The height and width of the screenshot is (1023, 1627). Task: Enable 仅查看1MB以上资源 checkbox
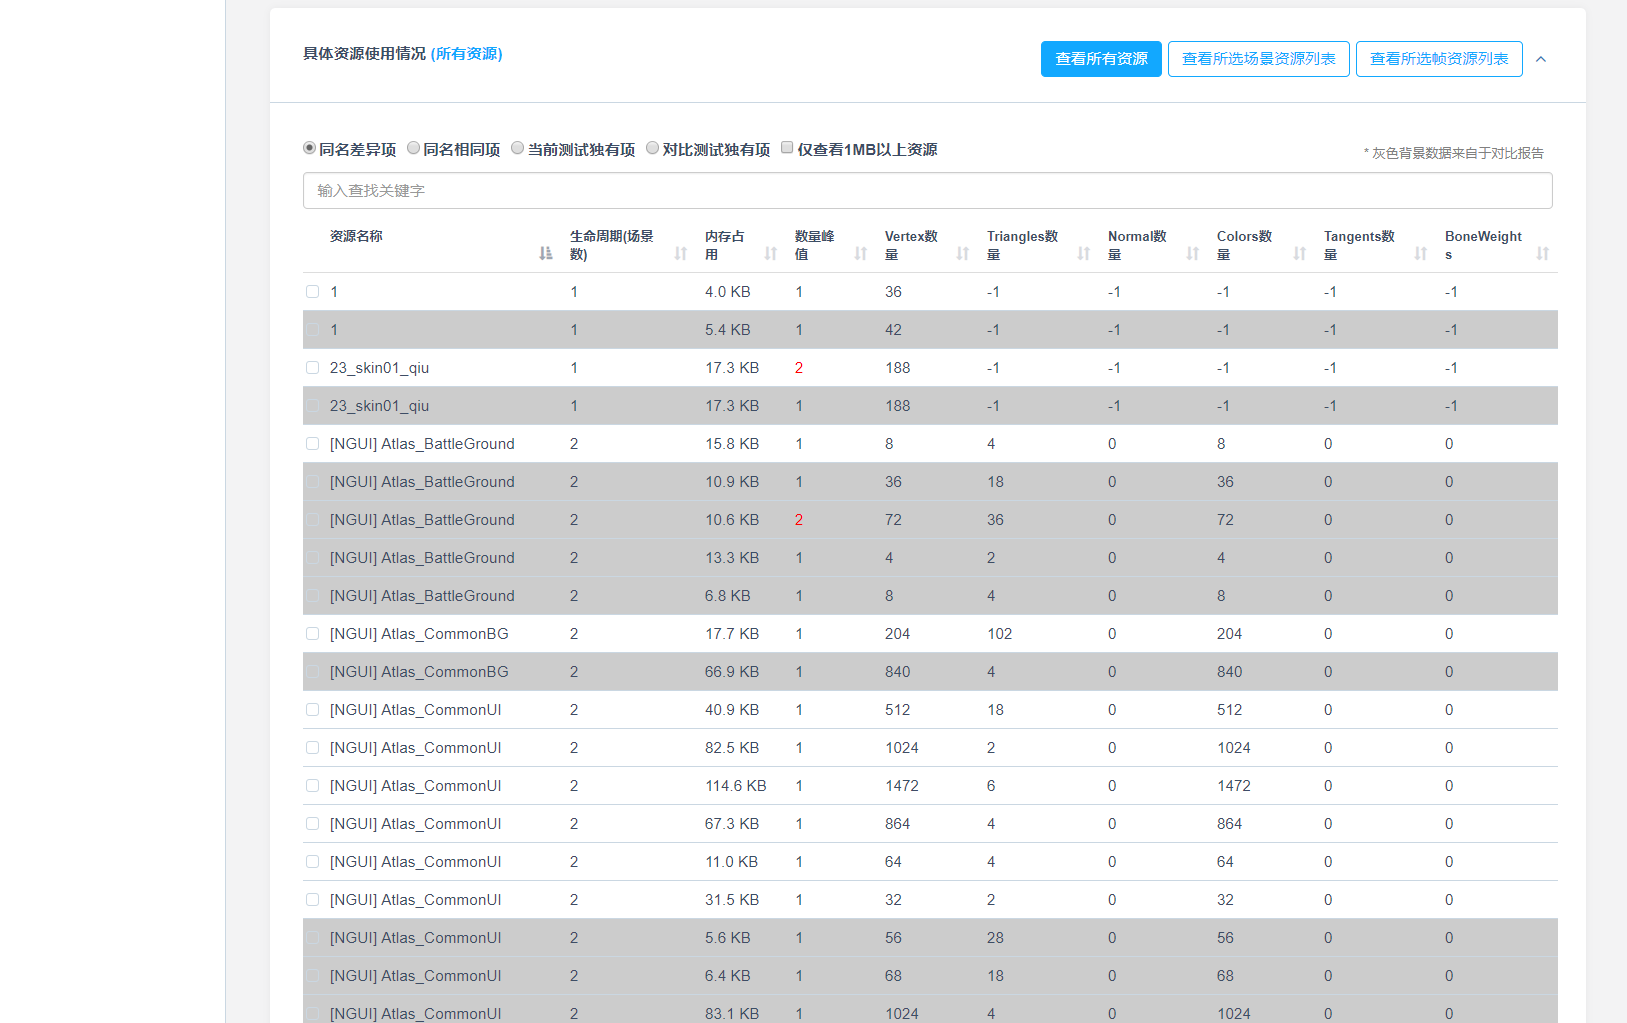pyautogui.click(x=787, y=148)
